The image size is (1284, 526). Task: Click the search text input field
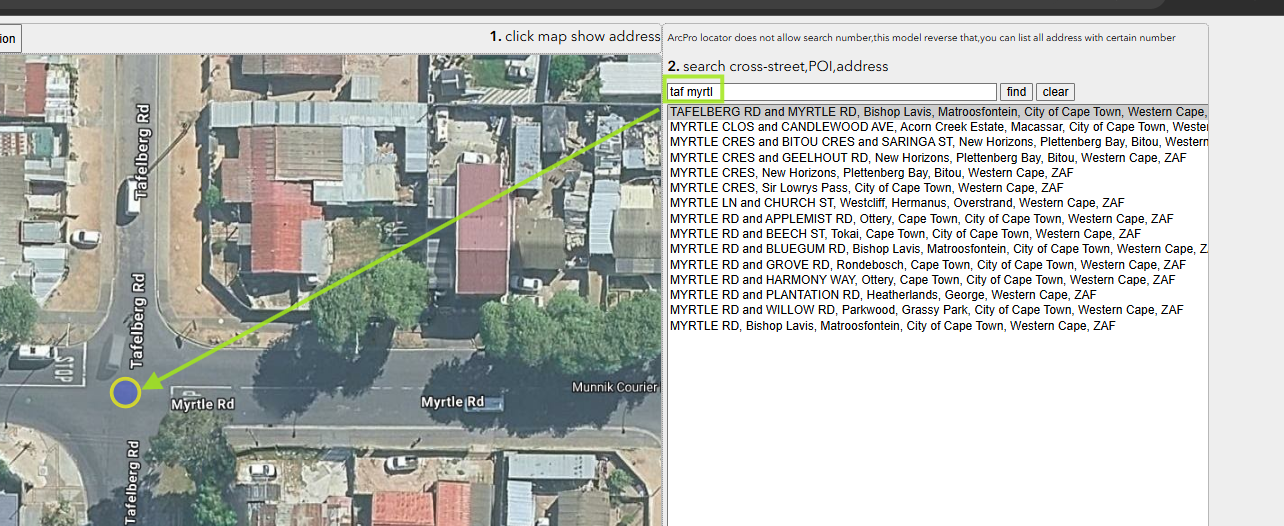[x=832, y=92]
